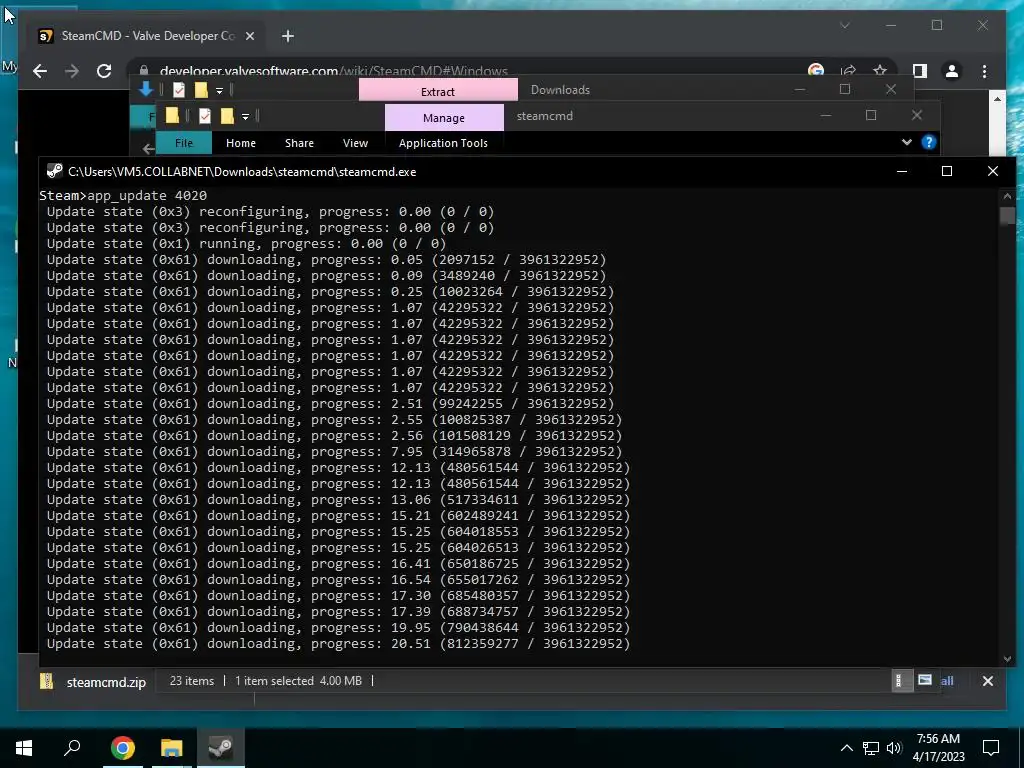This screenshot has width=1024, height=768.
Task: Click the 'app_update 4020' command line
Action: tap(123, 195)
